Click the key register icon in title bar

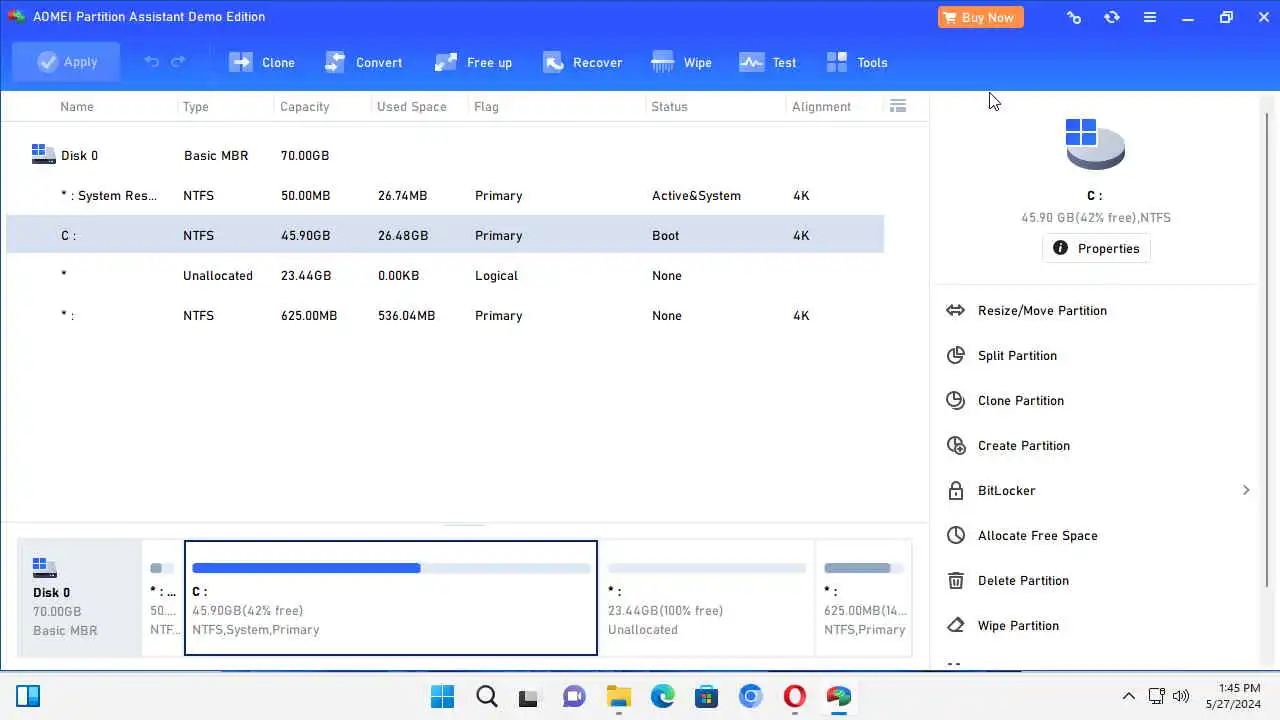pos(1074,17)
